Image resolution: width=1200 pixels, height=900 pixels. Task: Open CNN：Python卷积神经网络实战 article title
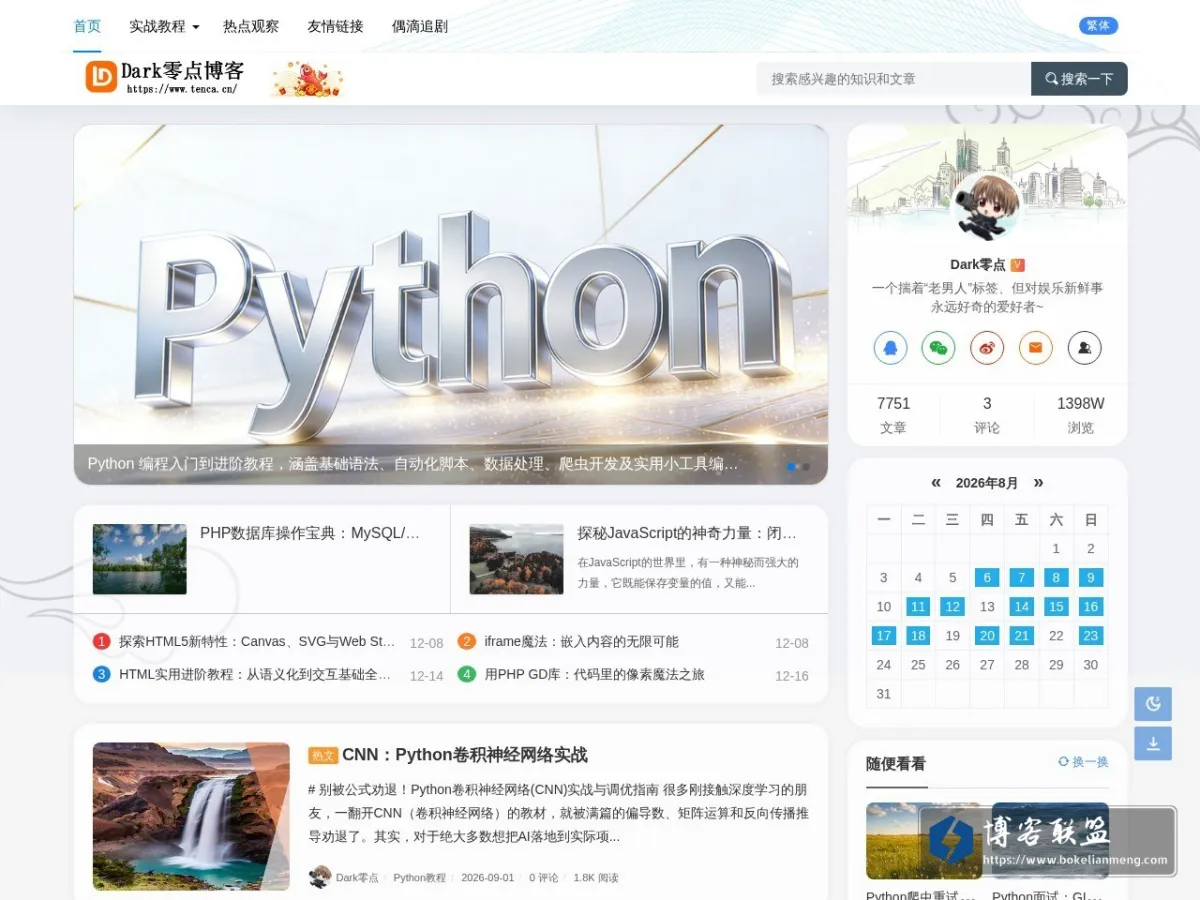point(465,755)
